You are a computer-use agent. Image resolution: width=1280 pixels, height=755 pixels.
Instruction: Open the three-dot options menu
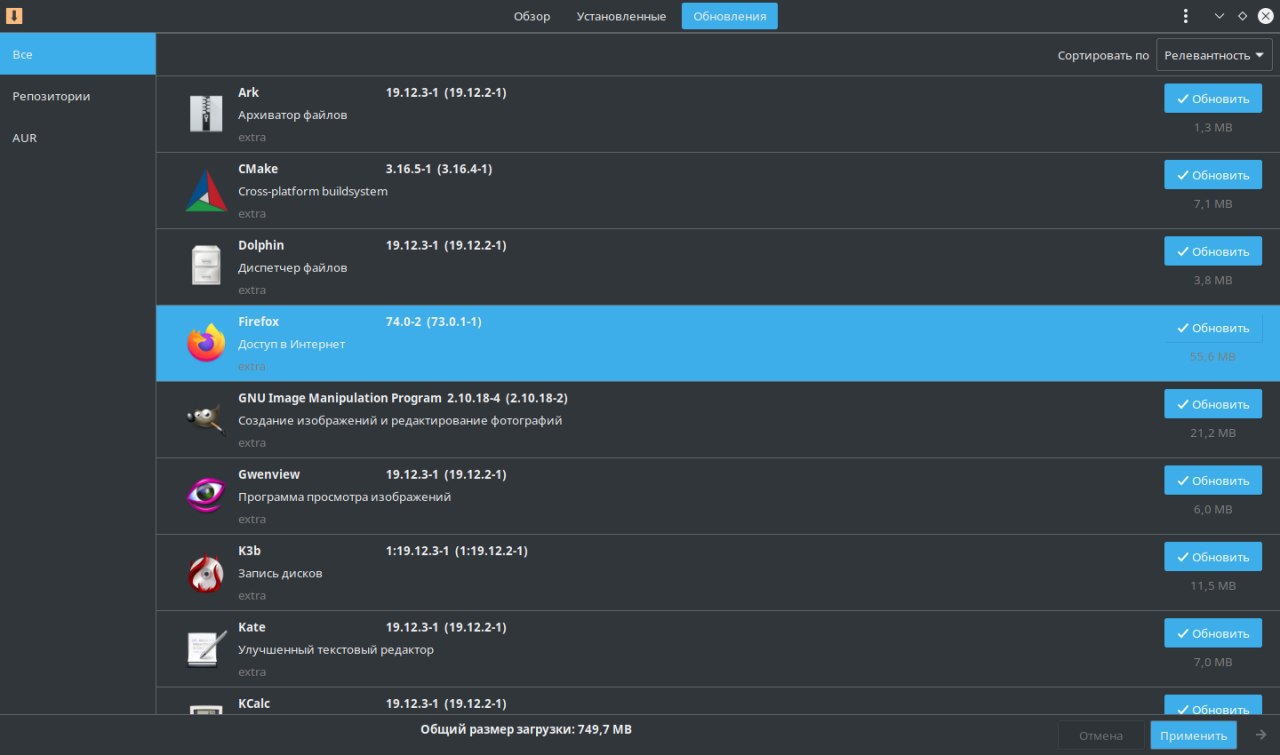(x=1185, y=16)
